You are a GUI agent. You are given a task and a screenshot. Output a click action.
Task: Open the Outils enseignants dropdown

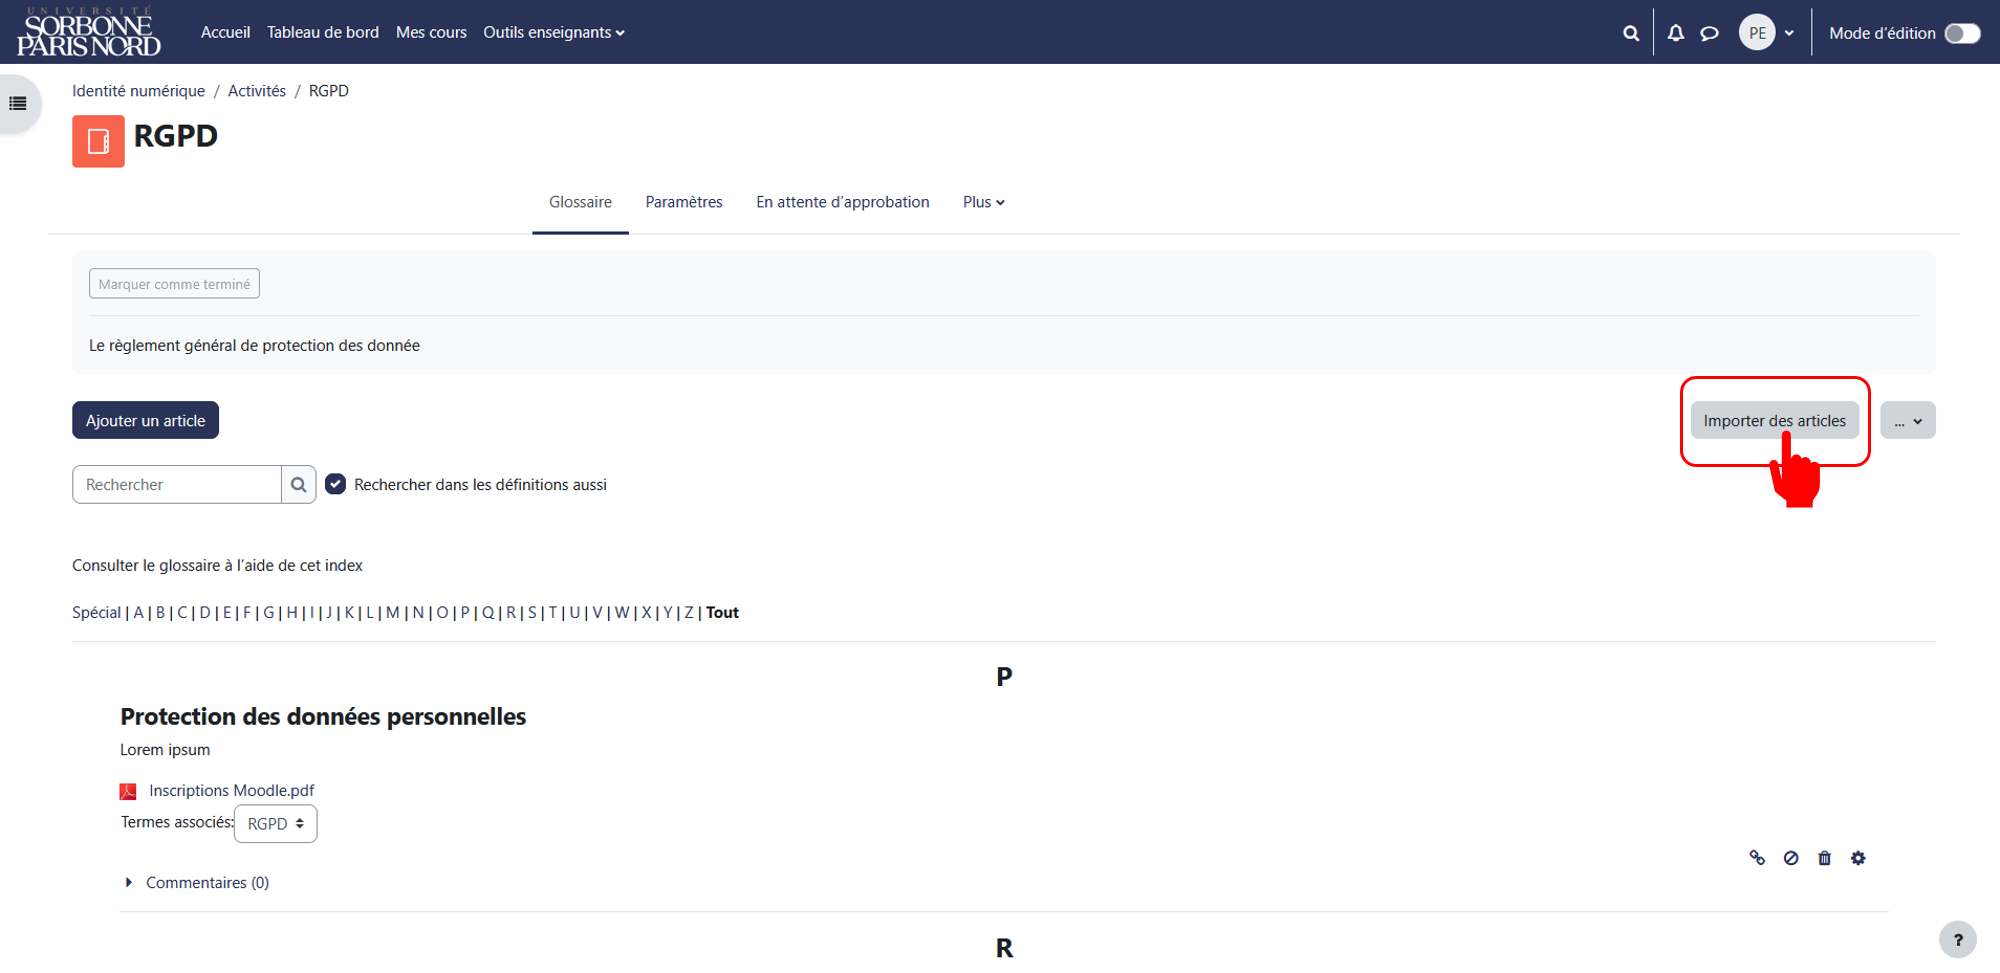(x=554, y=33)
